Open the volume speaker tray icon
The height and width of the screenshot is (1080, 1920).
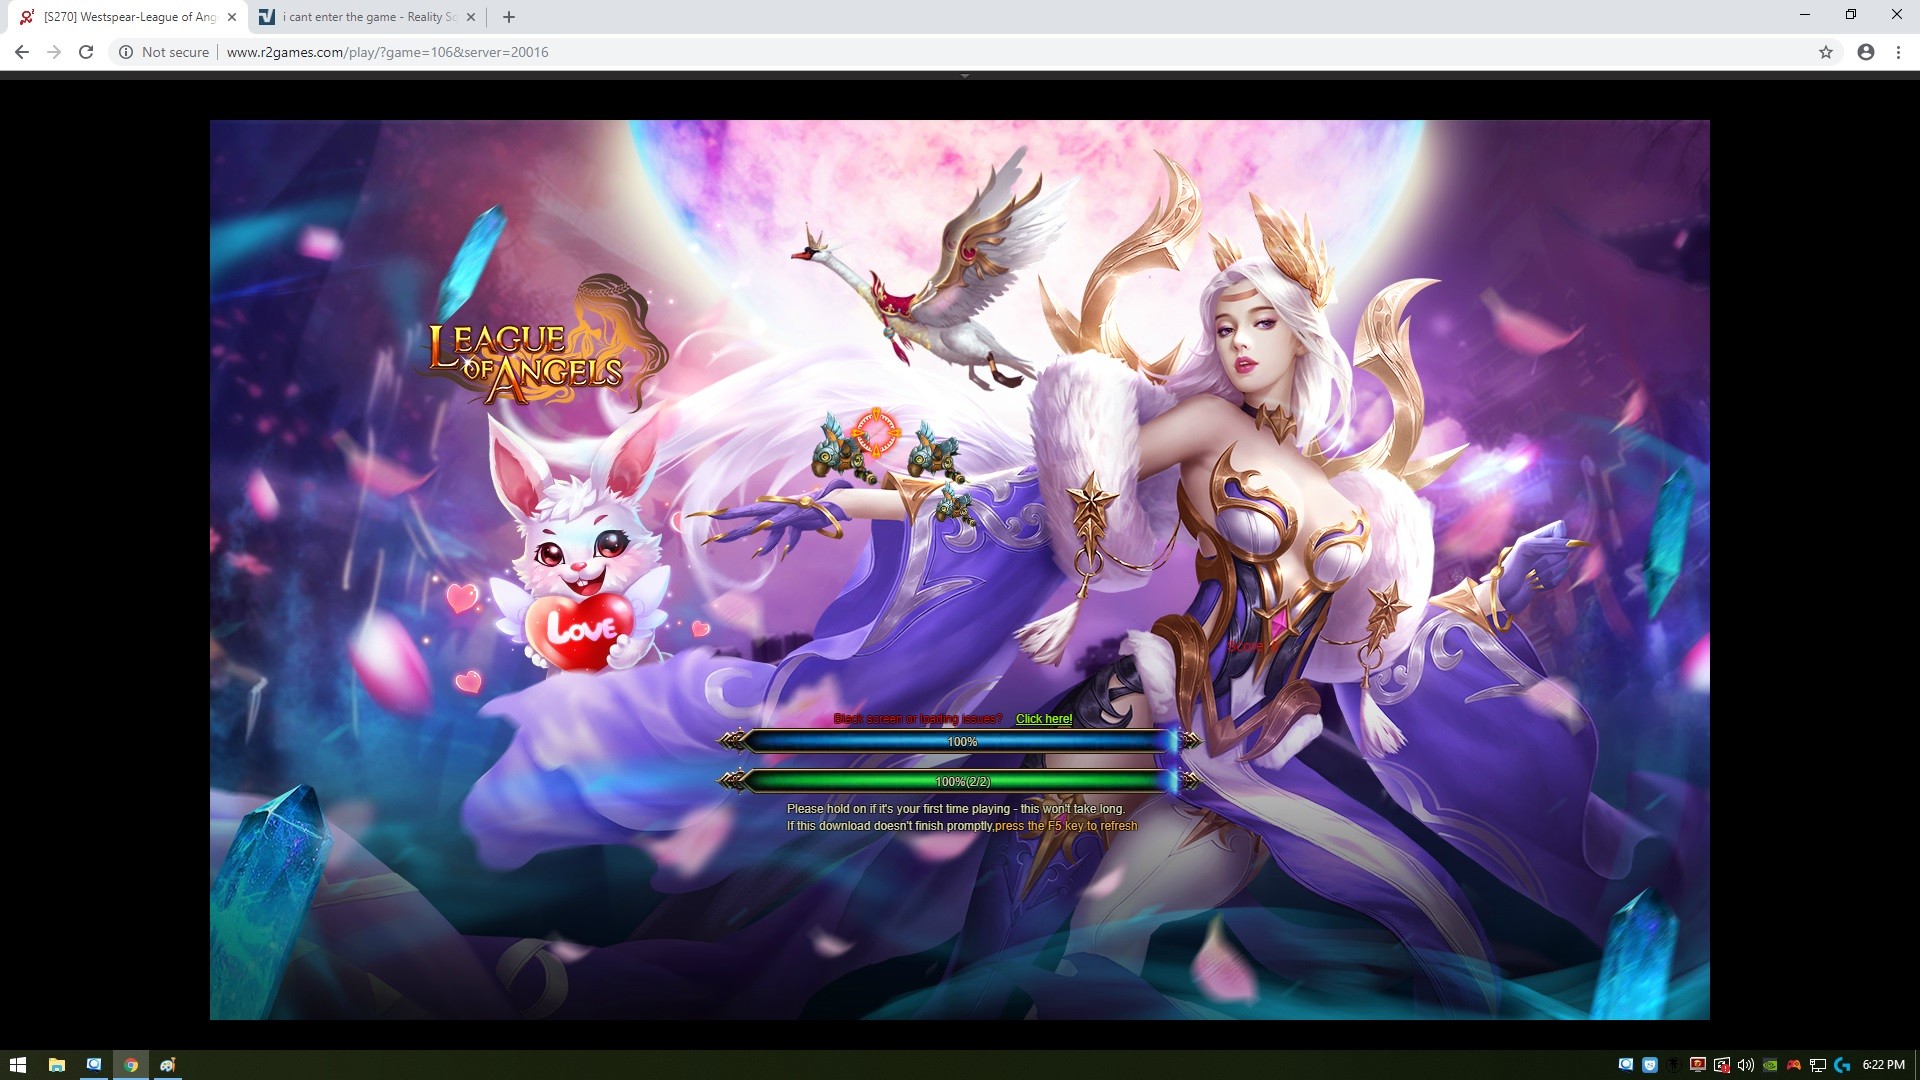(x=1746, y=1065)
